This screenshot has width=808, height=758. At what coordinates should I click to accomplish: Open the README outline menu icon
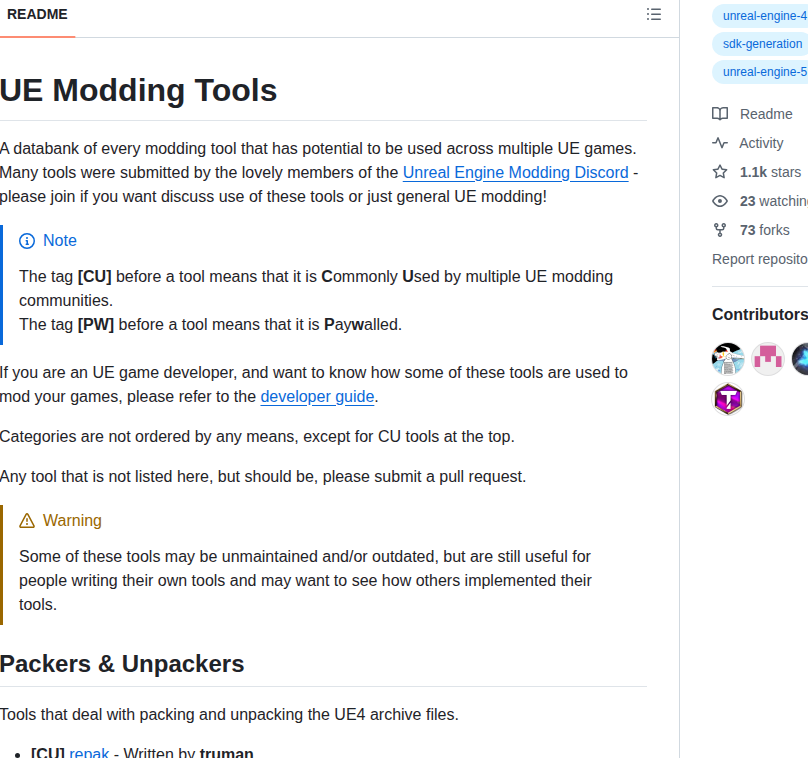point(653,14)
